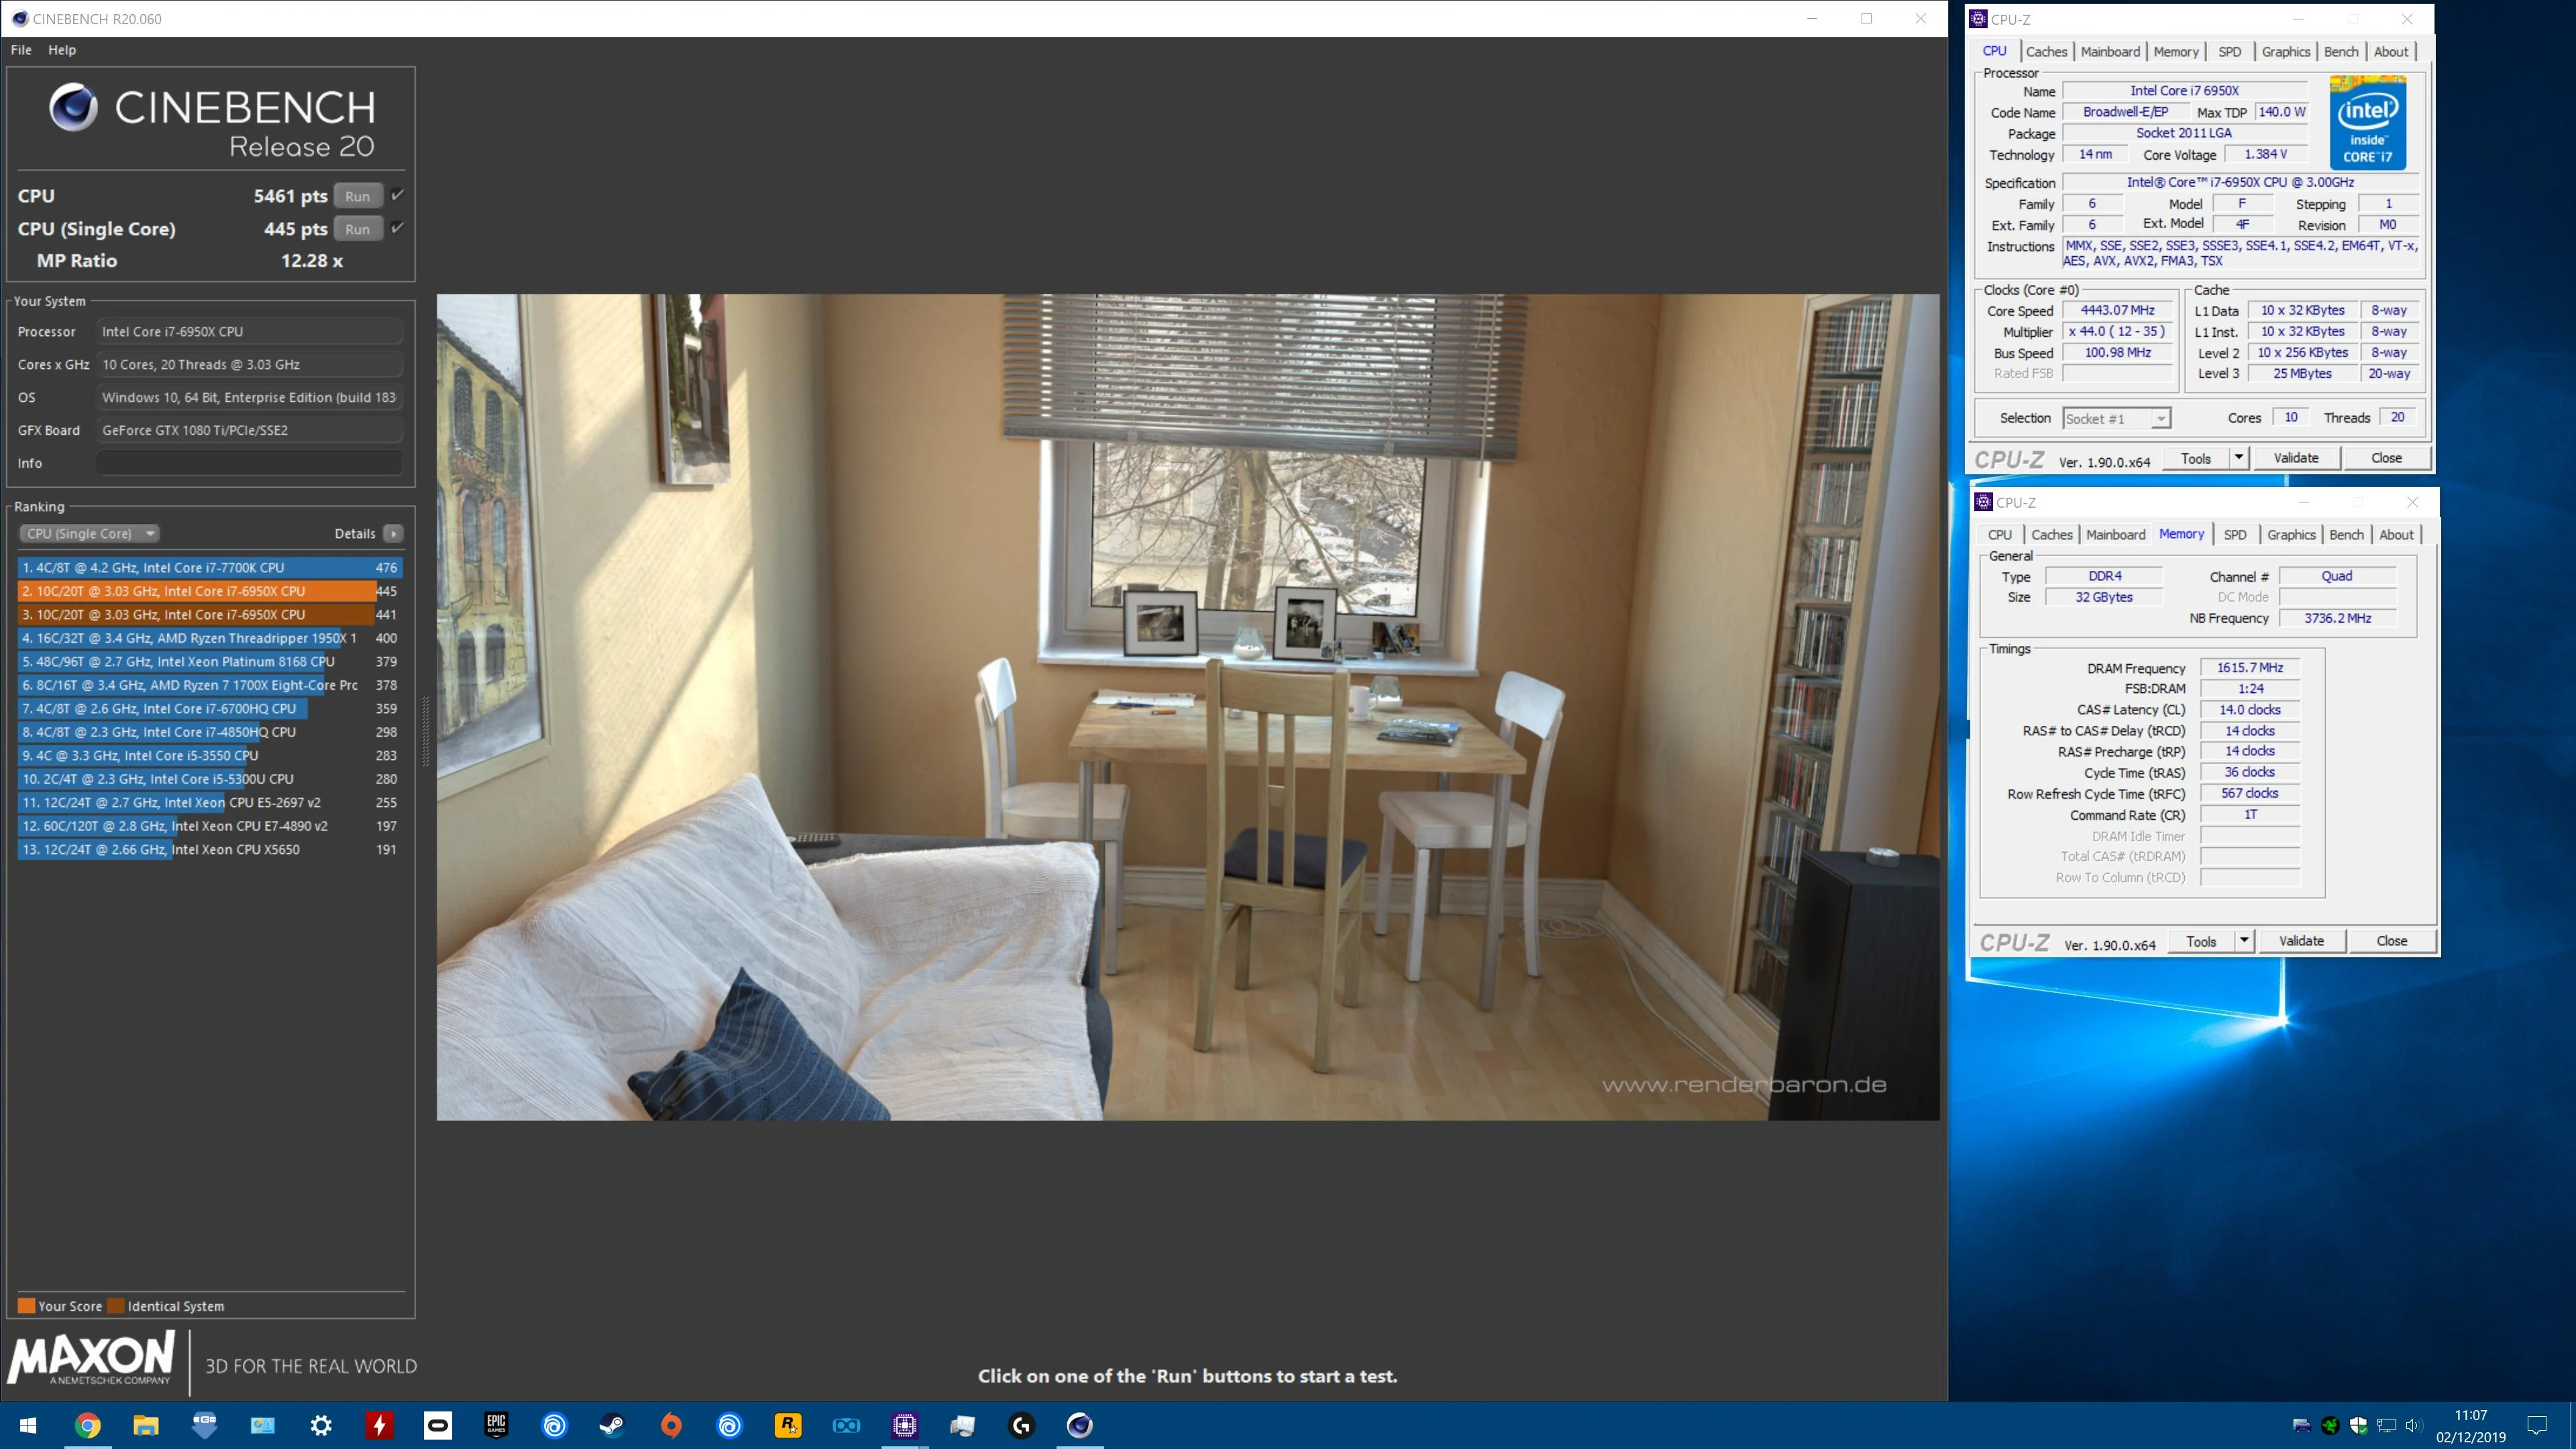Open Google Chrome from the taskbar
The height and width of the screenshot is (1449, 2576).
point(88,1425)
